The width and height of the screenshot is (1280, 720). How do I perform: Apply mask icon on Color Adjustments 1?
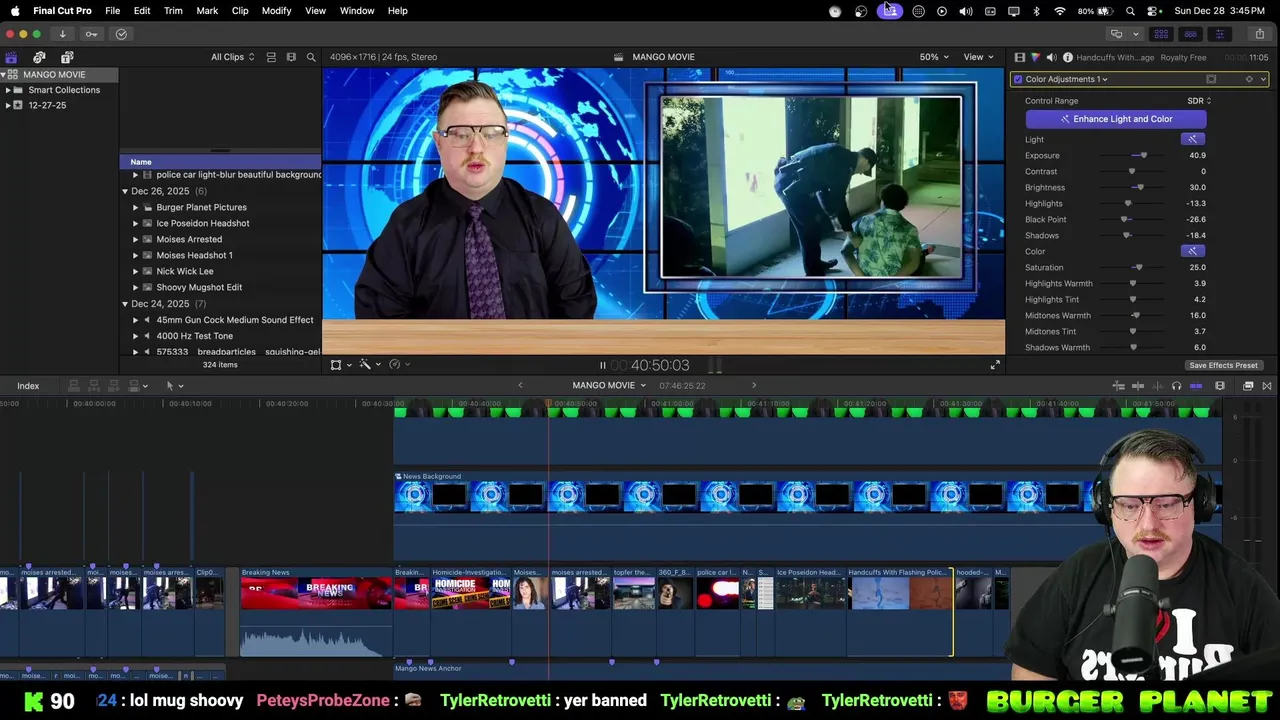coord(1211,79)
